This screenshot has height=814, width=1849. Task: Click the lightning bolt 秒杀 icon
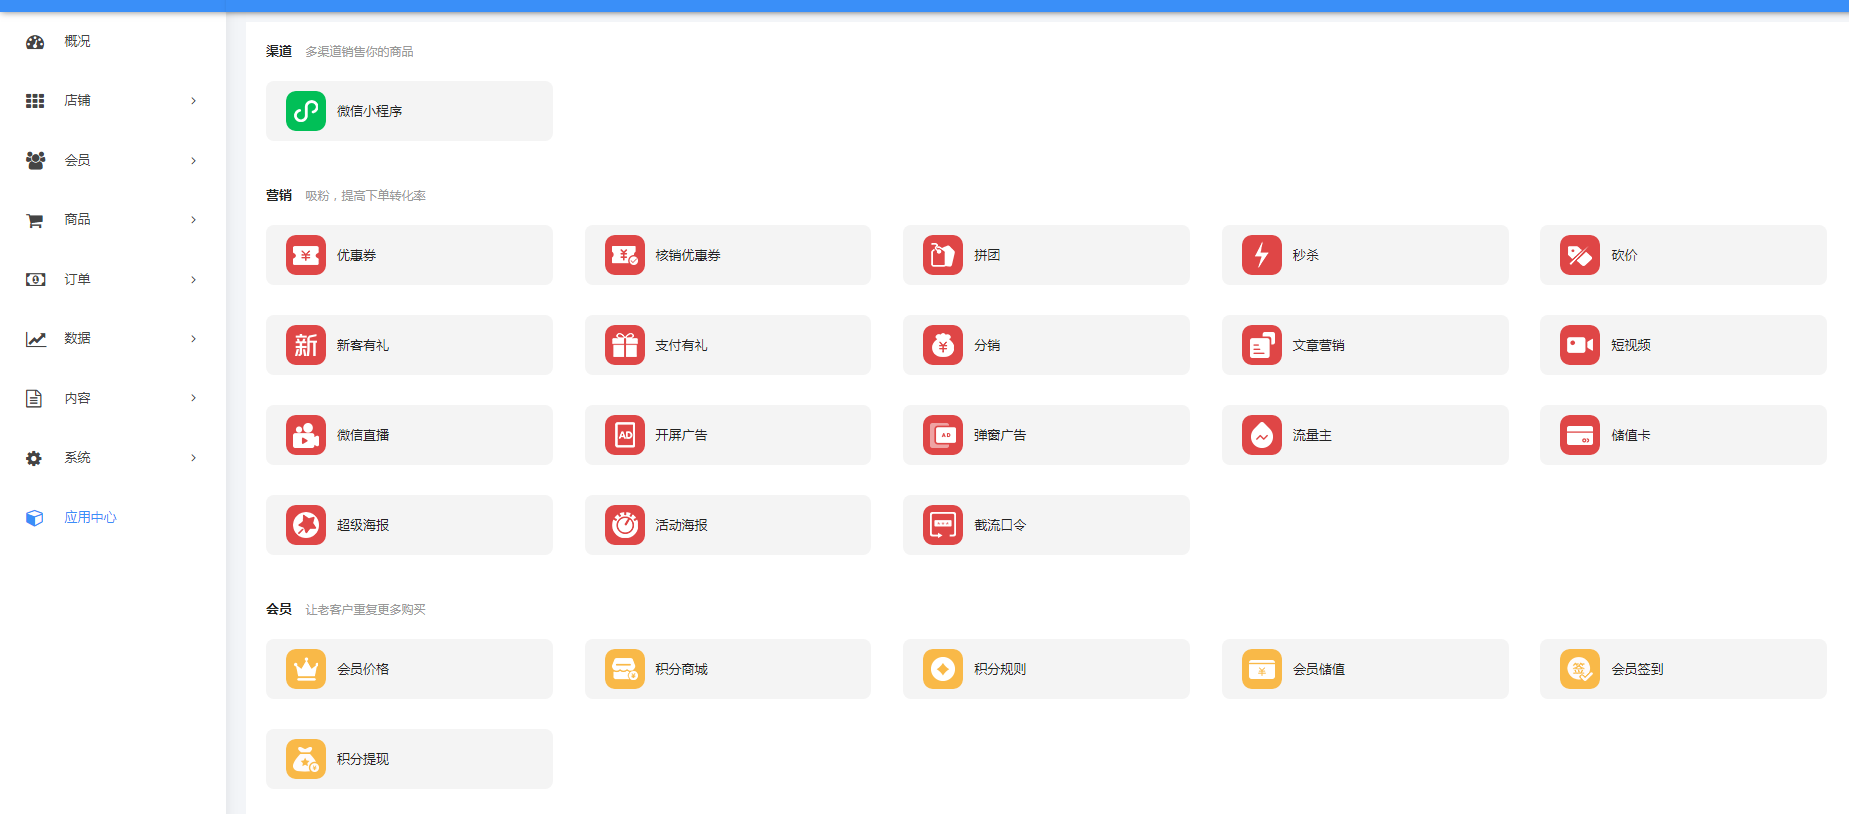coord(1261,255)
